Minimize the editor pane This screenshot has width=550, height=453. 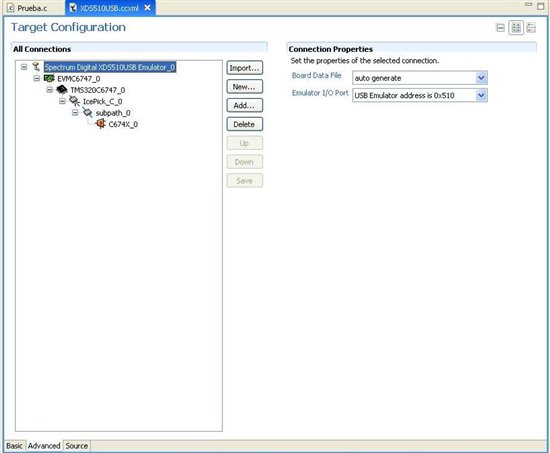[529, 5]
